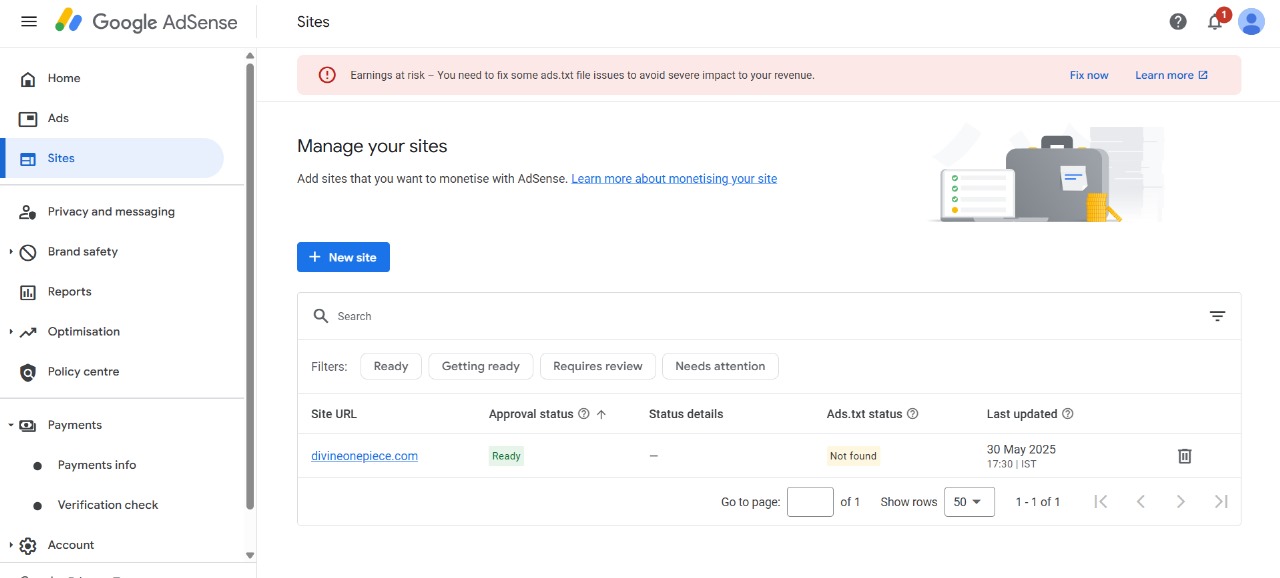This screenshot has width=1280, height=578.
Task: Click the Brand safety blocked-circle icon
Action: point(28,252)
